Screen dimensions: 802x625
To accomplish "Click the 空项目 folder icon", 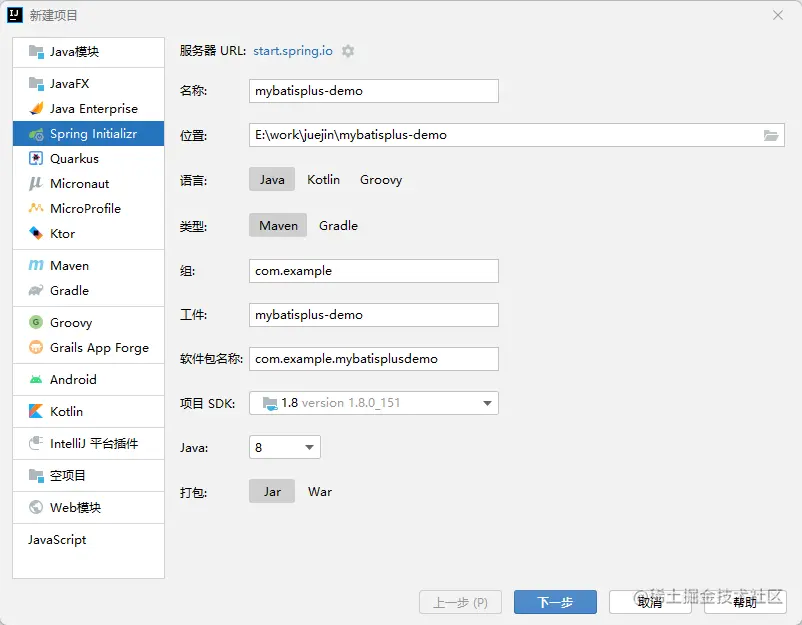I will (36, 475).
